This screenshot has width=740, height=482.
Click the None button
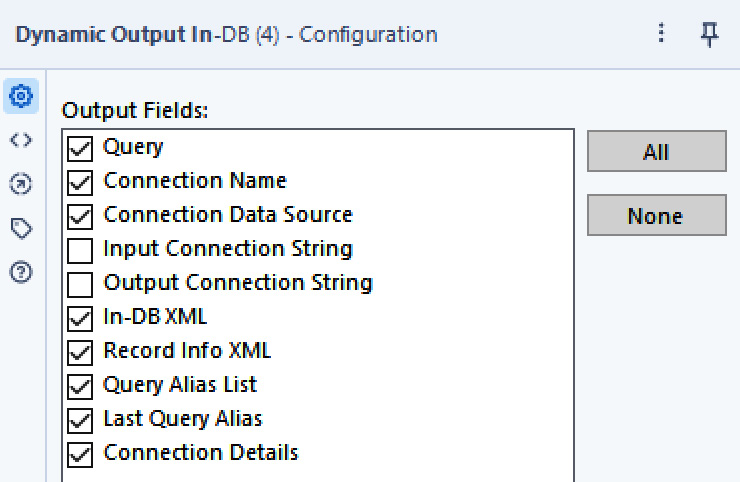[656, 215]
